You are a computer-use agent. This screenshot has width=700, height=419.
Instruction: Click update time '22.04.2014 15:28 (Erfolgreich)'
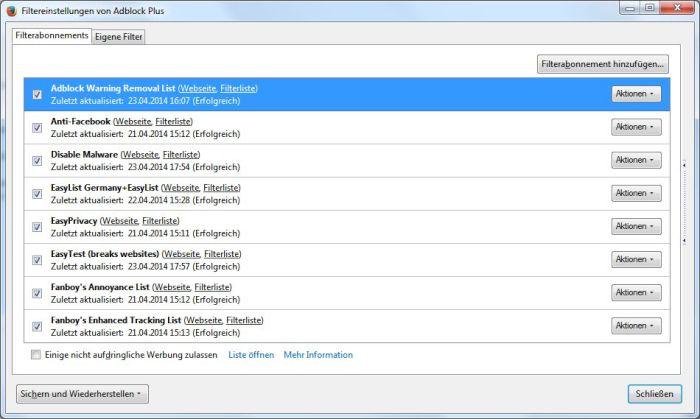tap(184, 200)
